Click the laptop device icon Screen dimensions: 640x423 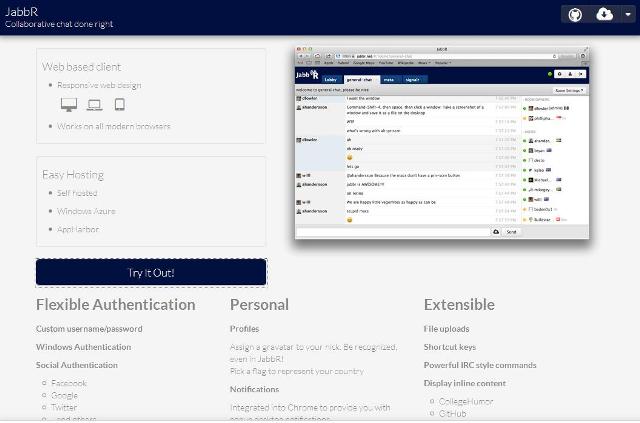pos(94,105)
